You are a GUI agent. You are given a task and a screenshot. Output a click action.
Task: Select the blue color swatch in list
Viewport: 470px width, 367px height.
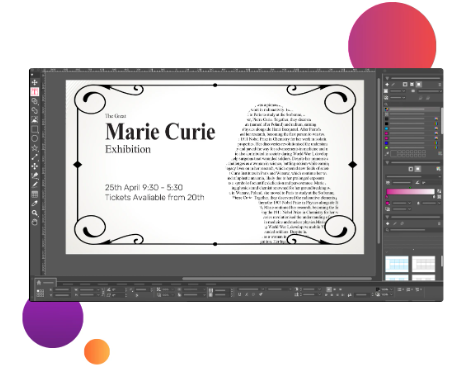pos(412,143)
